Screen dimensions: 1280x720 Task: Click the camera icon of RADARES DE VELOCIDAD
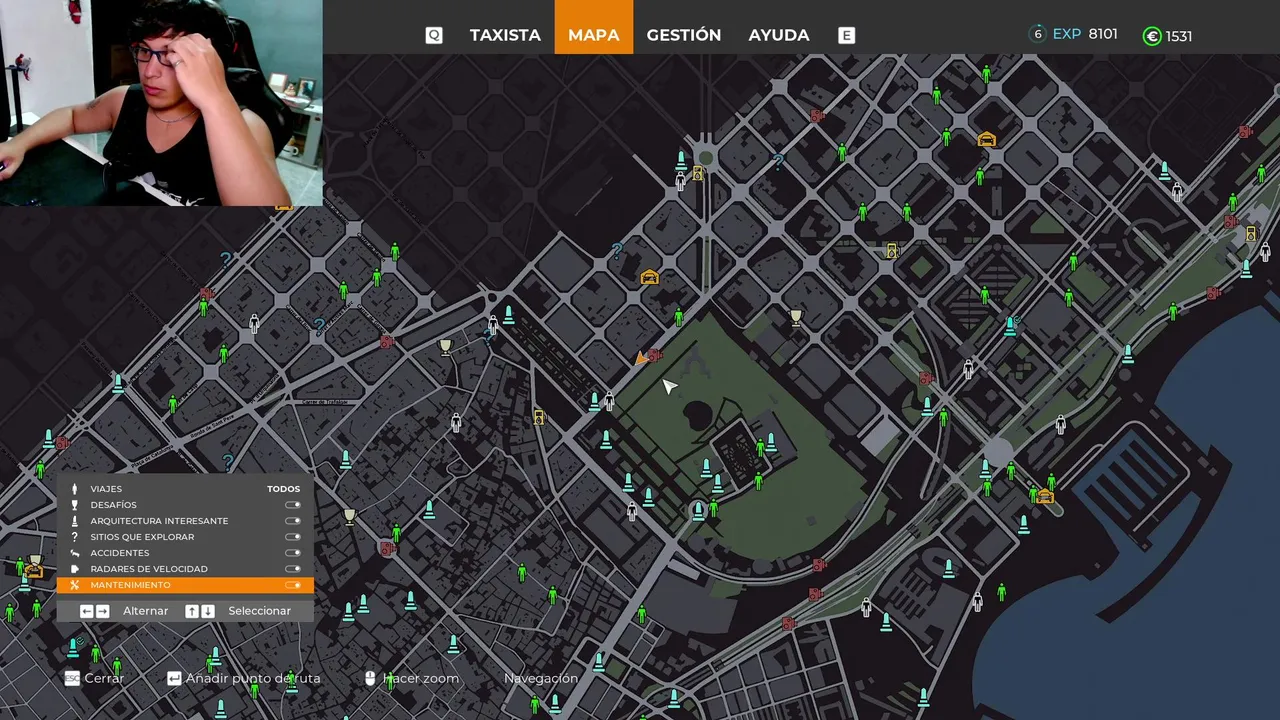74,569
